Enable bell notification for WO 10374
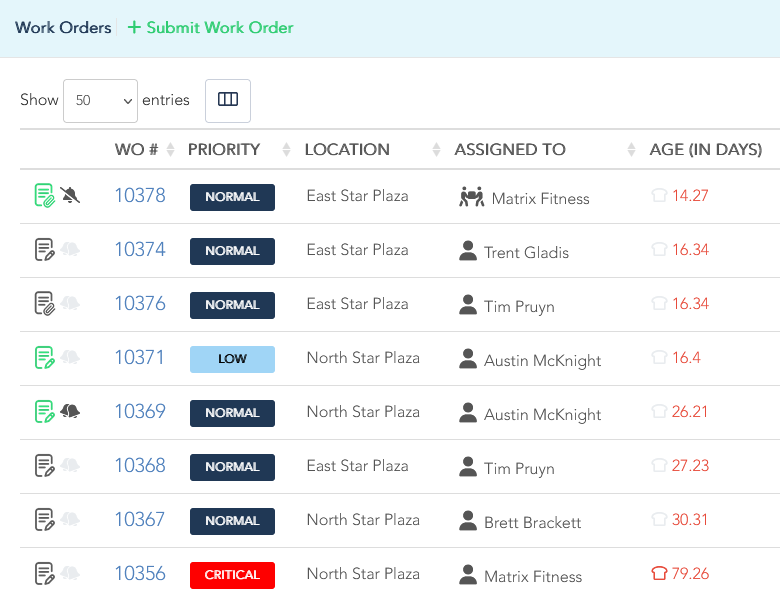The image size is (780, 607). point(70,249)
